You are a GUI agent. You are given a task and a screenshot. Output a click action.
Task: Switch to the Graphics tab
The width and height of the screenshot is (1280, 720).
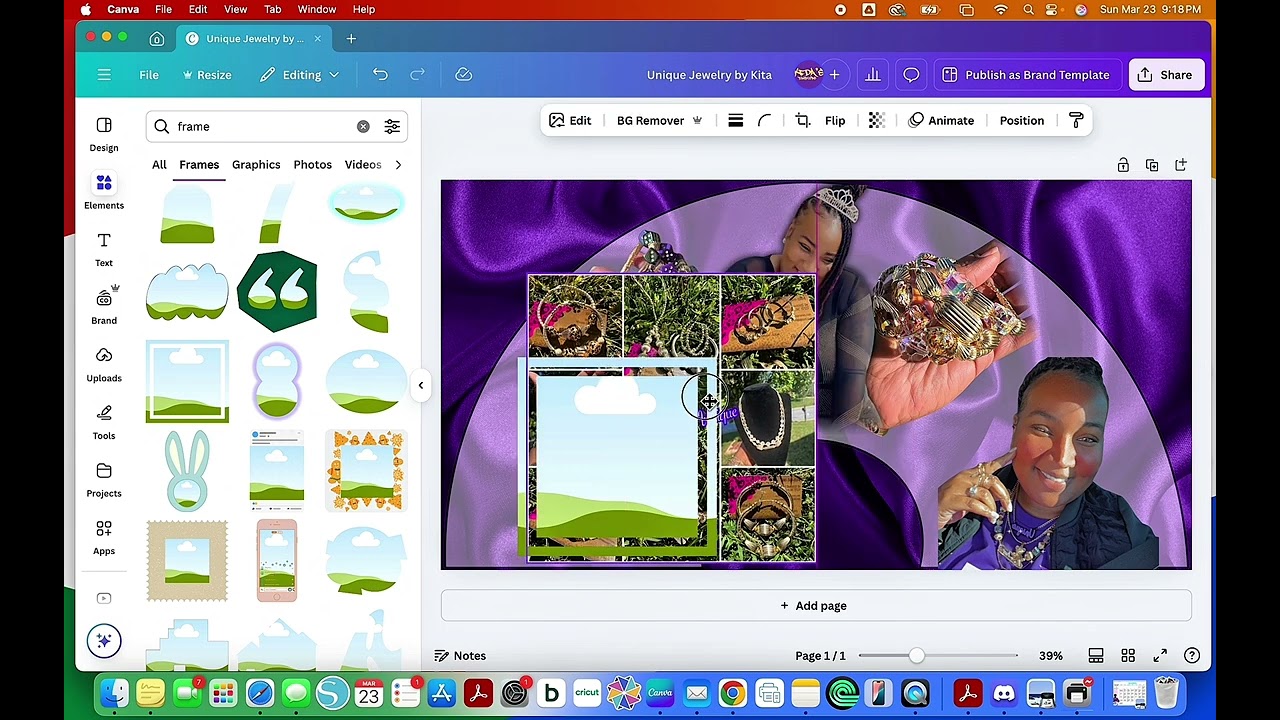[256, 165]
